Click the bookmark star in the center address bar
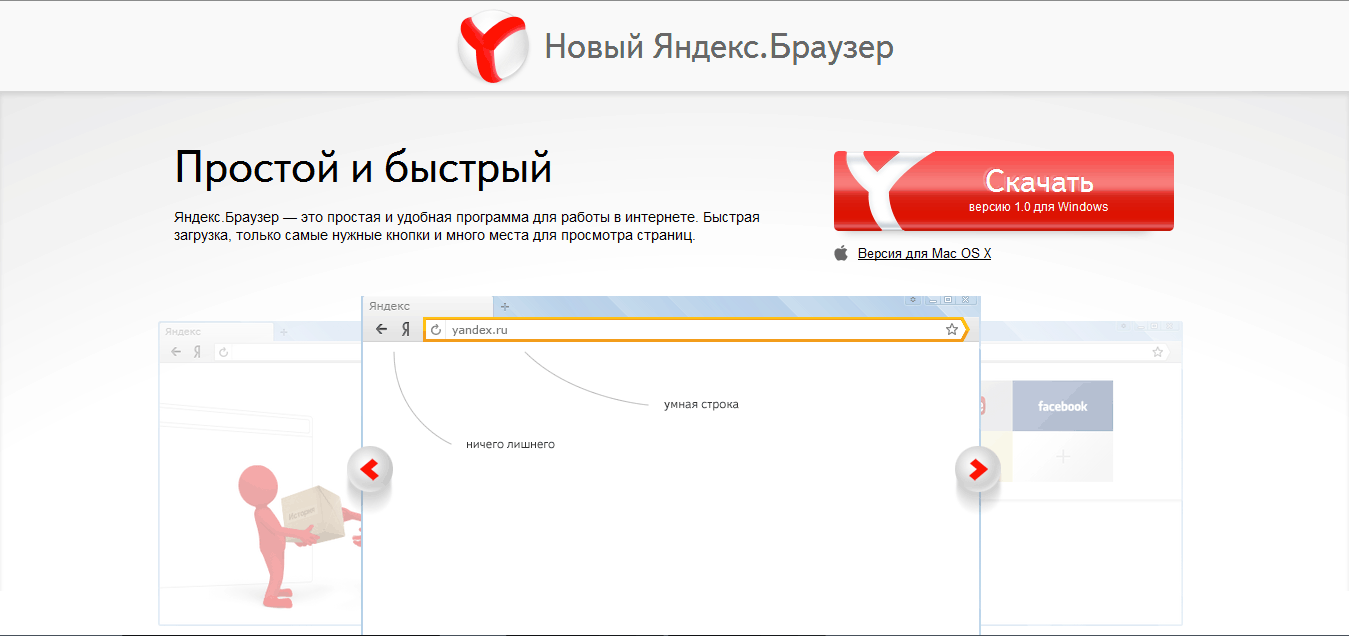Screen dimensions: 1349x636 (952, 329)
